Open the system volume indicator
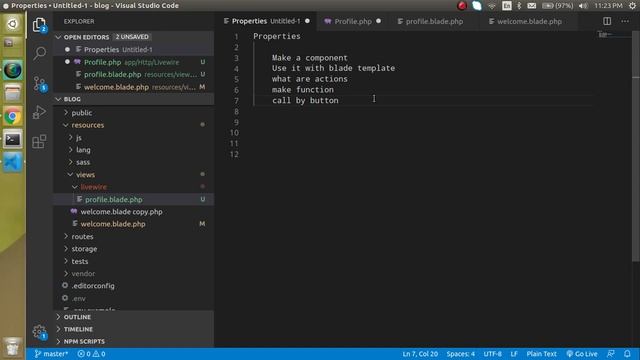 pyautogui.click(x=583, y=6)
